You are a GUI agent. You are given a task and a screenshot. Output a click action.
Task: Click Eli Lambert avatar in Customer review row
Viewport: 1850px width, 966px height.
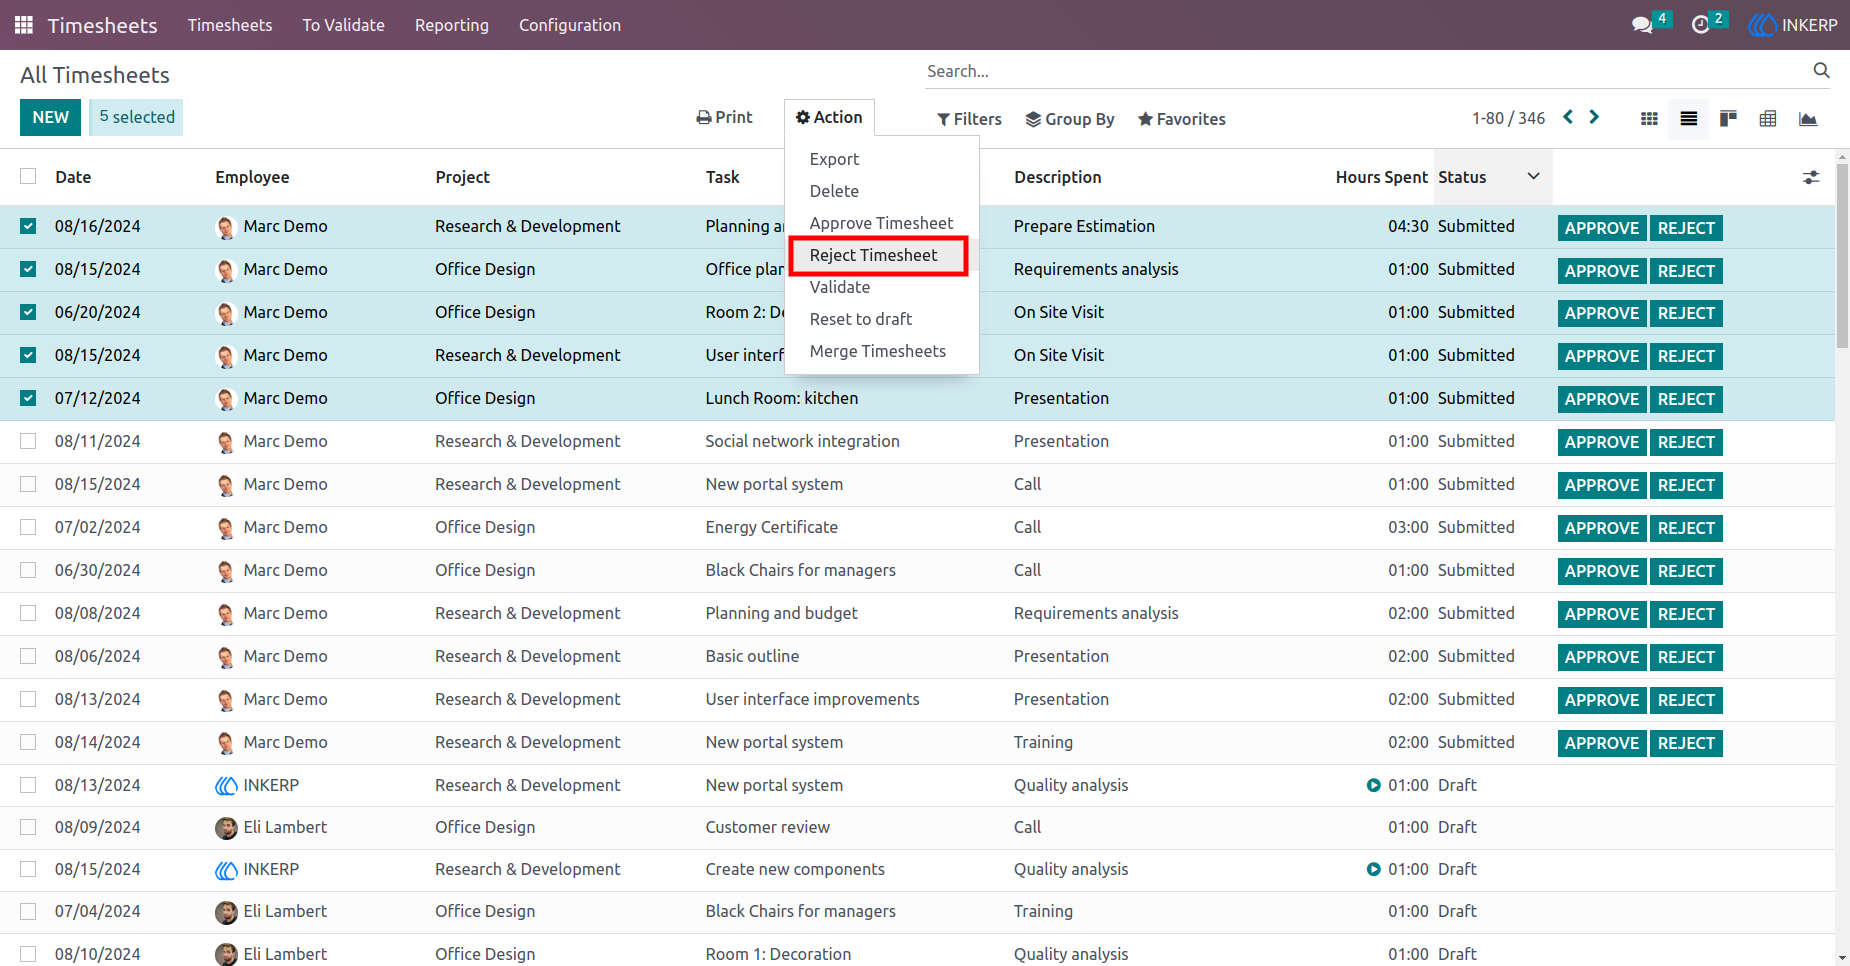[226, 828]
